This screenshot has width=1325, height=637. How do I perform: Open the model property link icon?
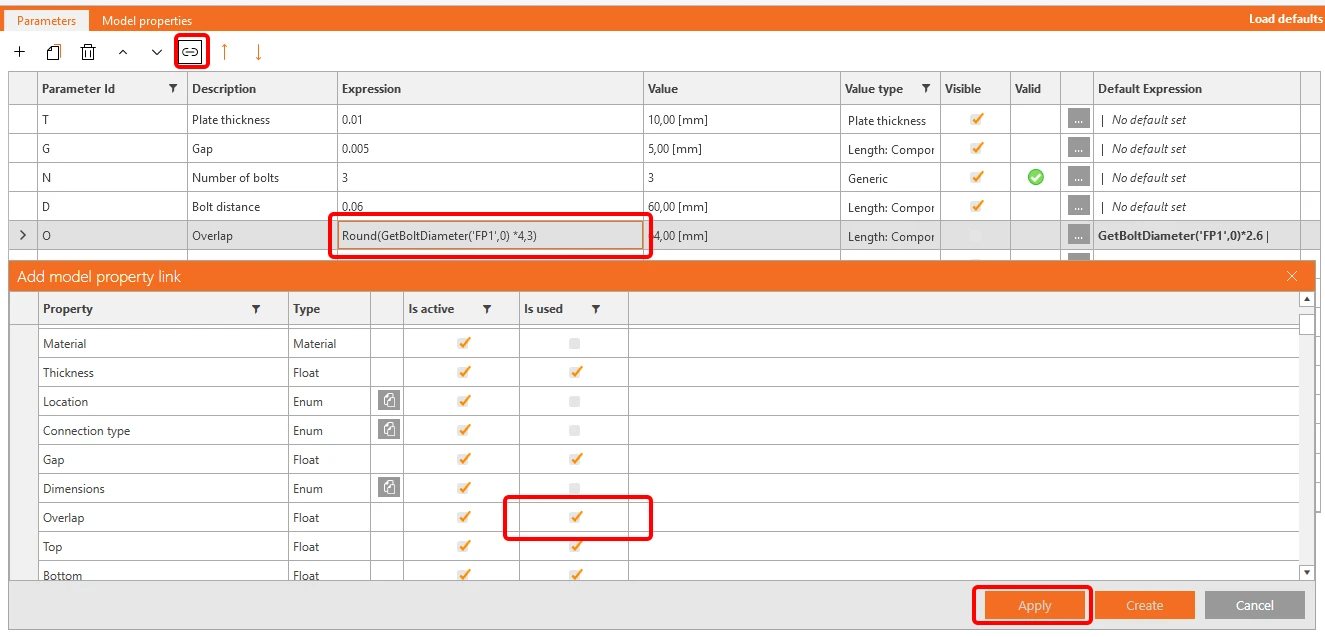190,52
